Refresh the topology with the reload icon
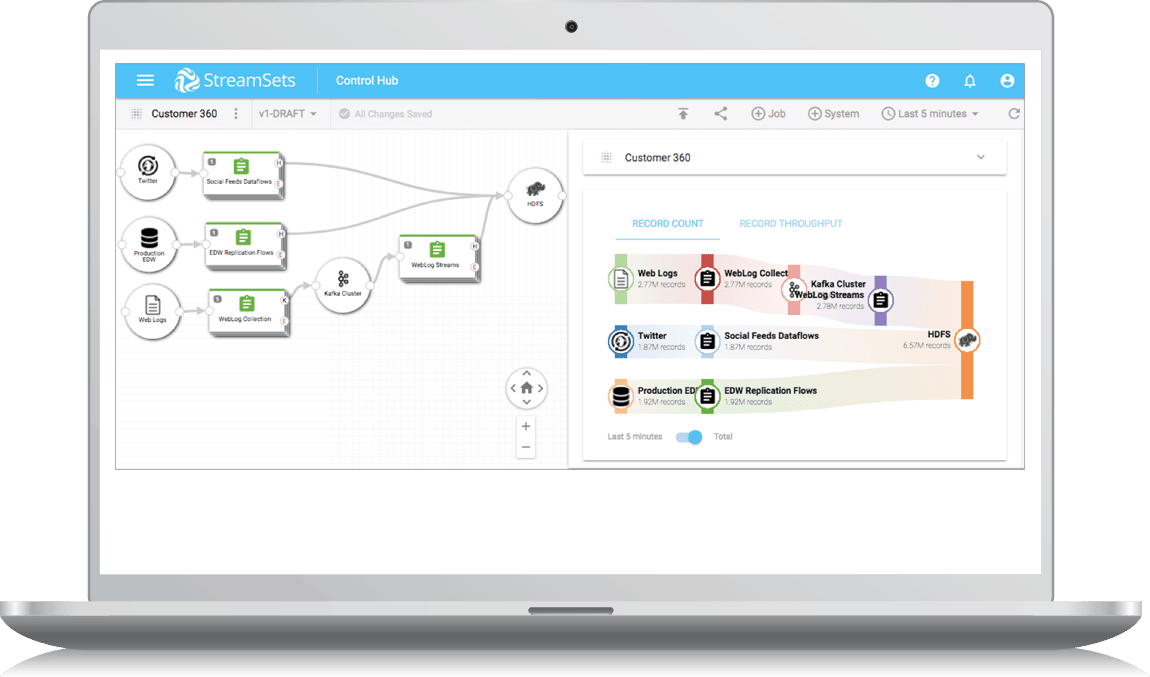 click(1014, 114)
